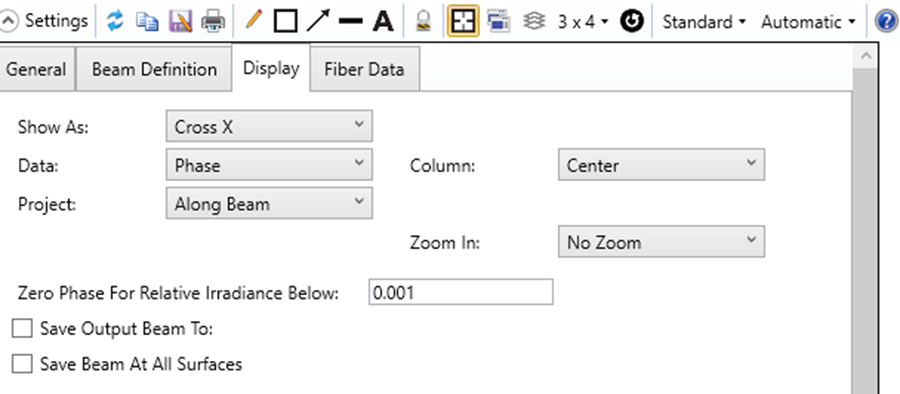Select the text annotation A tool
The width and height of the screenshot is (900, 394).
(x=383, y=22)
